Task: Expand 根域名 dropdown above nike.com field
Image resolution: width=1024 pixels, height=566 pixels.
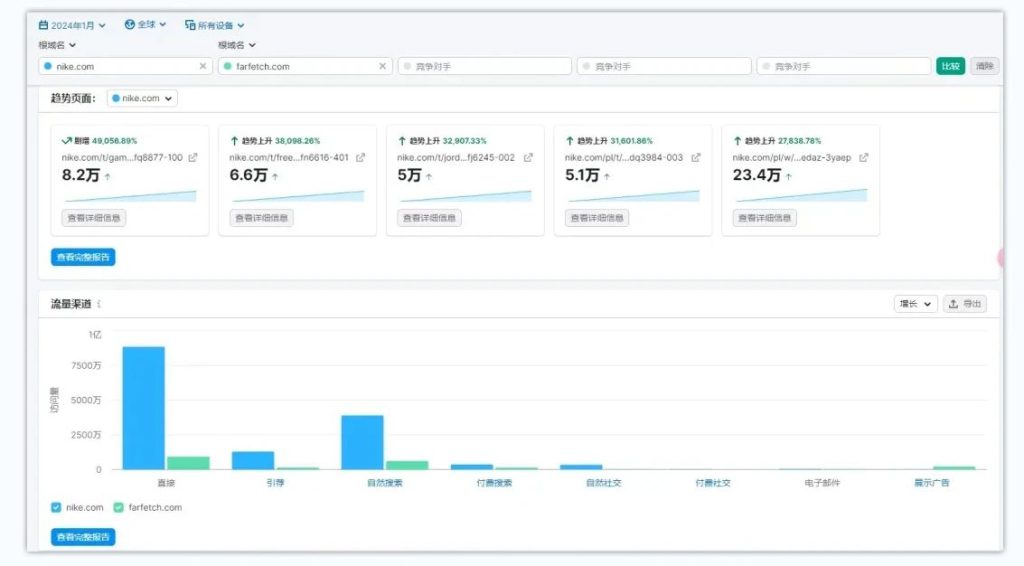Action: (57, 45)
